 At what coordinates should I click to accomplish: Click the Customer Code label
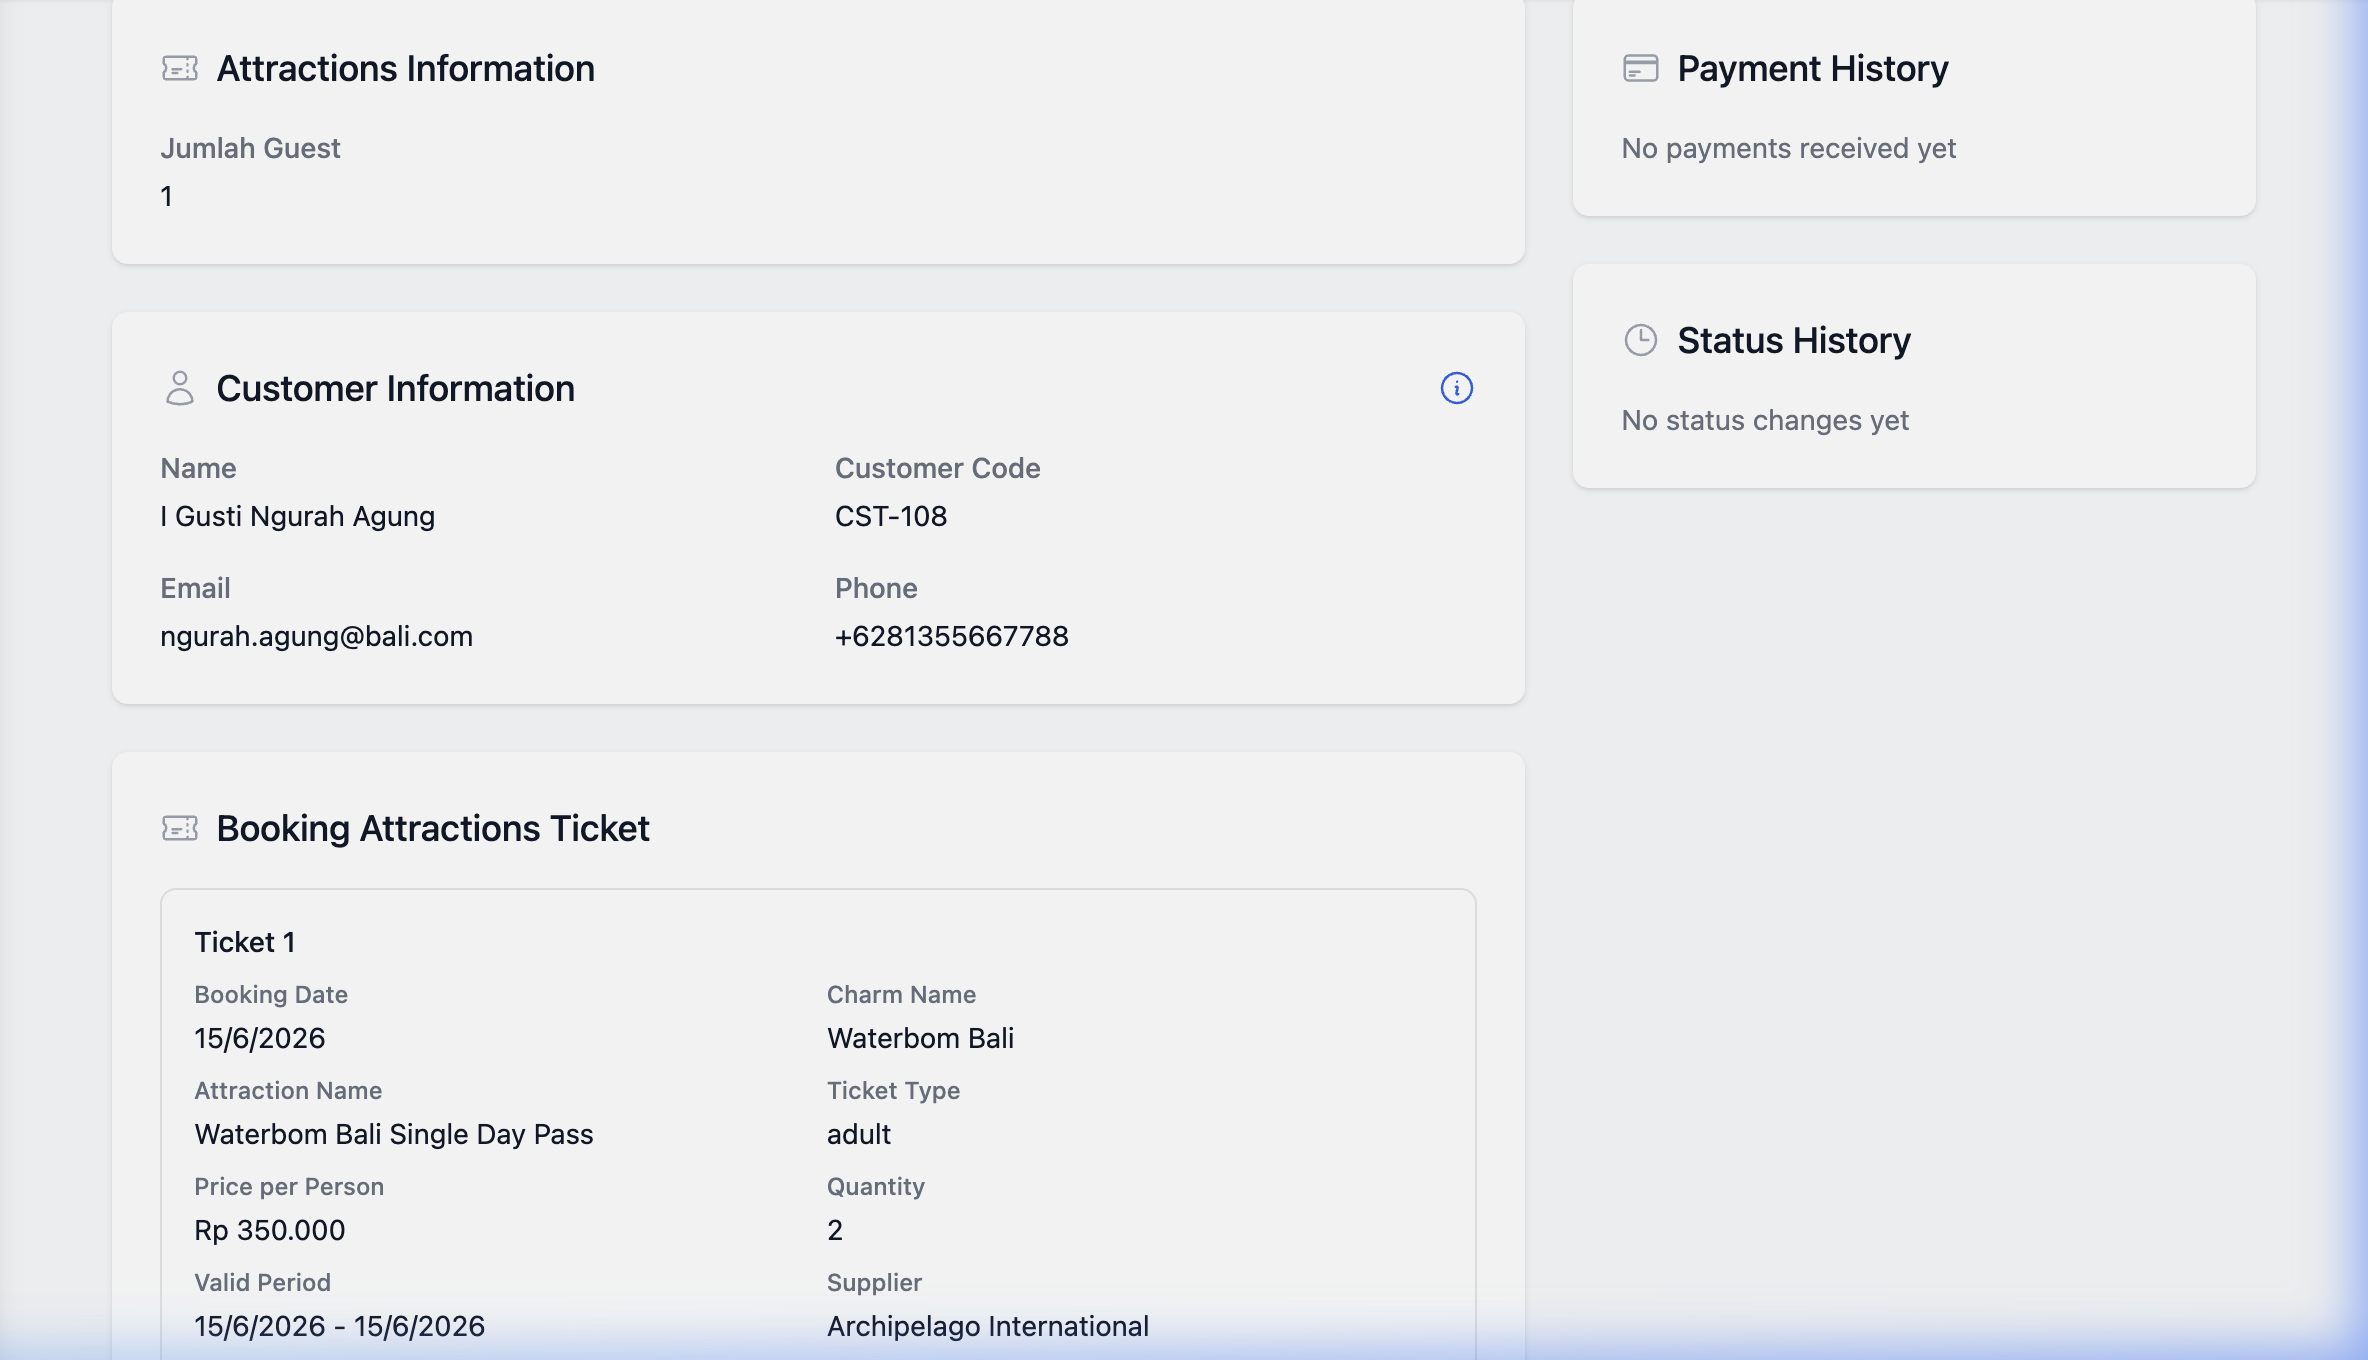point(937,468)
